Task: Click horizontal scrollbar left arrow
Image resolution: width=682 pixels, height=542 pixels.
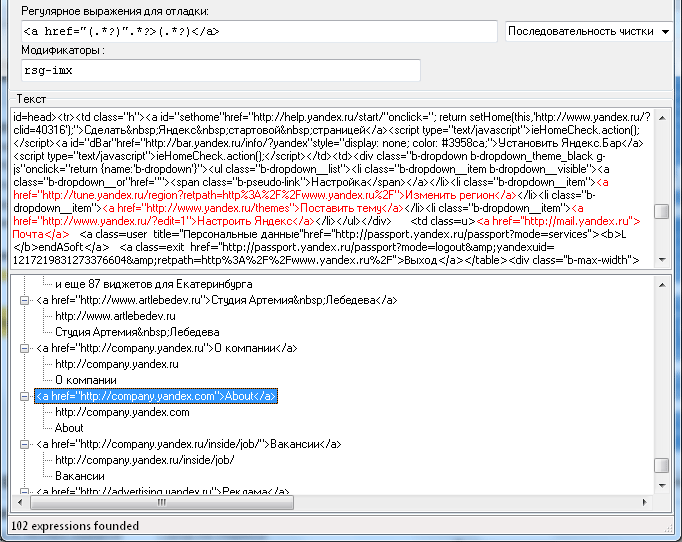Action: click(x=20, y=502)
